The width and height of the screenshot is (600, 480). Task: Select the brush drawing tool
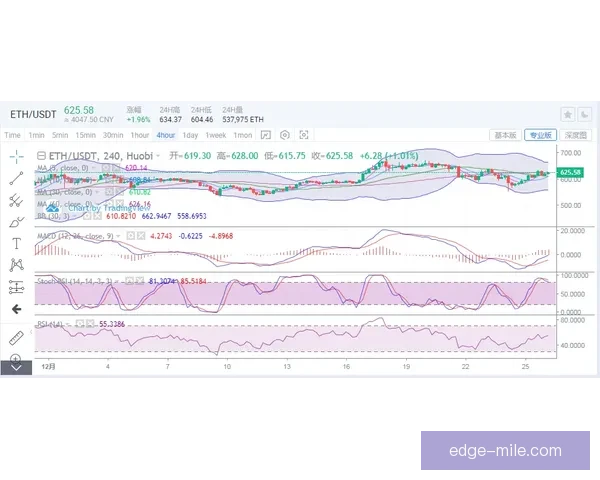click(x=16, y=222)
